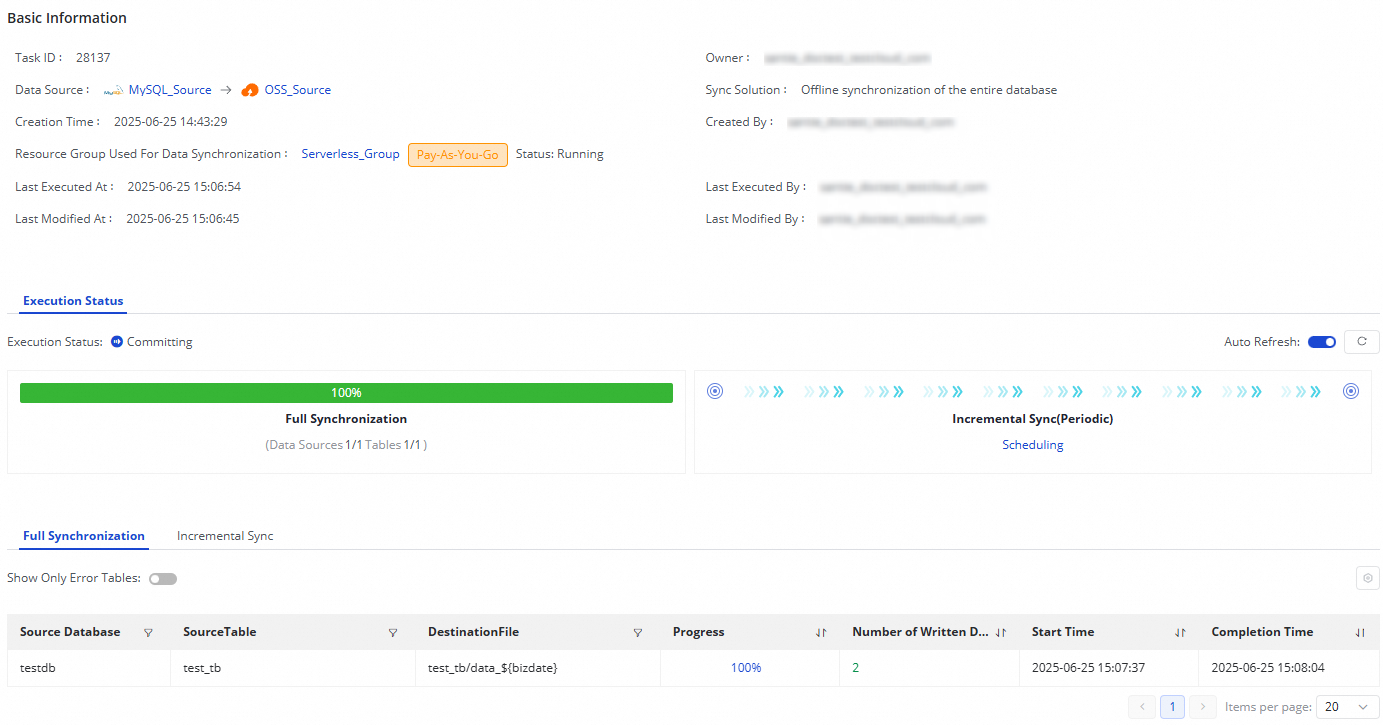The width and height of the screenshot is (1383, 725).
Task: Click the green 100% progress bar
Action: coord(346,393)
